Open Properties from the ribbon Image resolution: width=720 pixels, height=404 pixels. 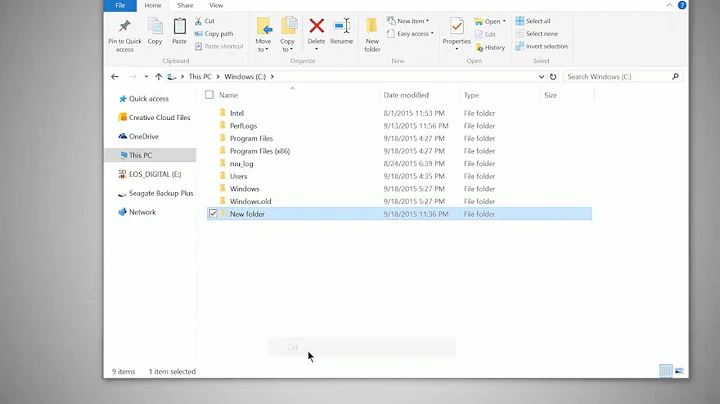tap(456, 34)
